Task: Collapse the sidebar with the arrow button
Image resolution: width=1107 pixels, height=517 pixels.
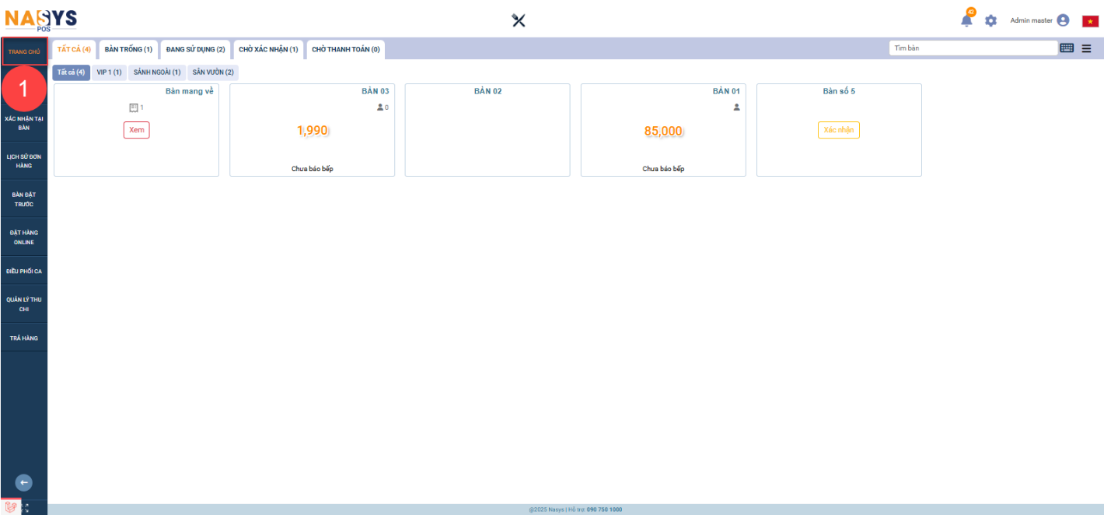Action: tap(24, 482)
